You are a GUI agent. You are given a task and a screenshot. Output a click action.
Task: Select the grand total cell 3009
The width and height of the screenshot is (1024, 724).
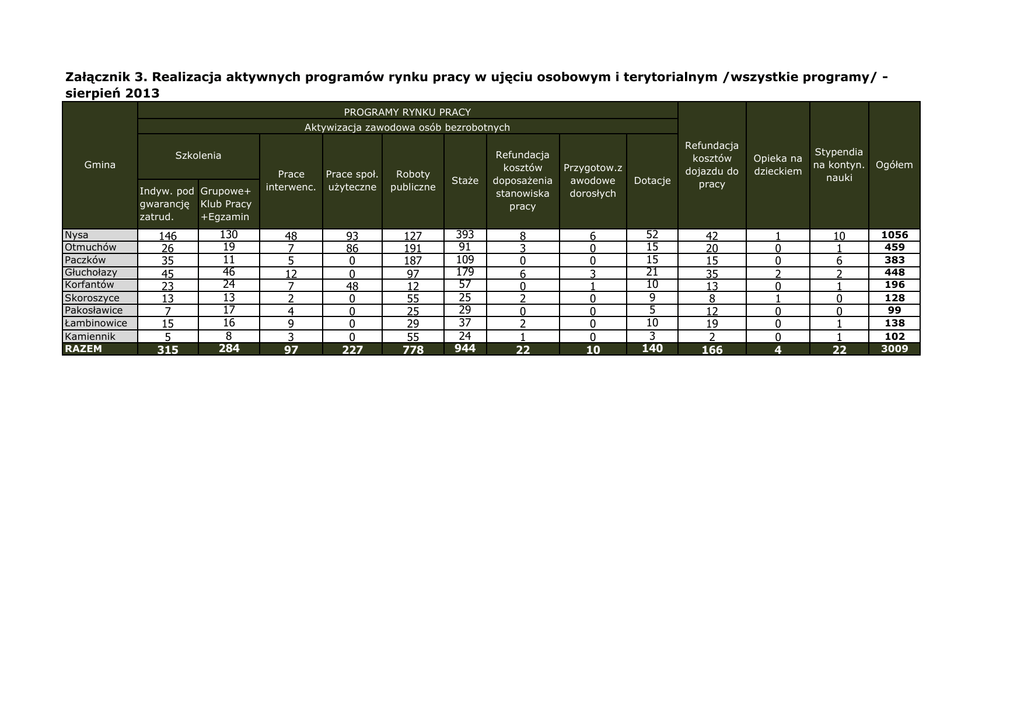click(894, 349)
